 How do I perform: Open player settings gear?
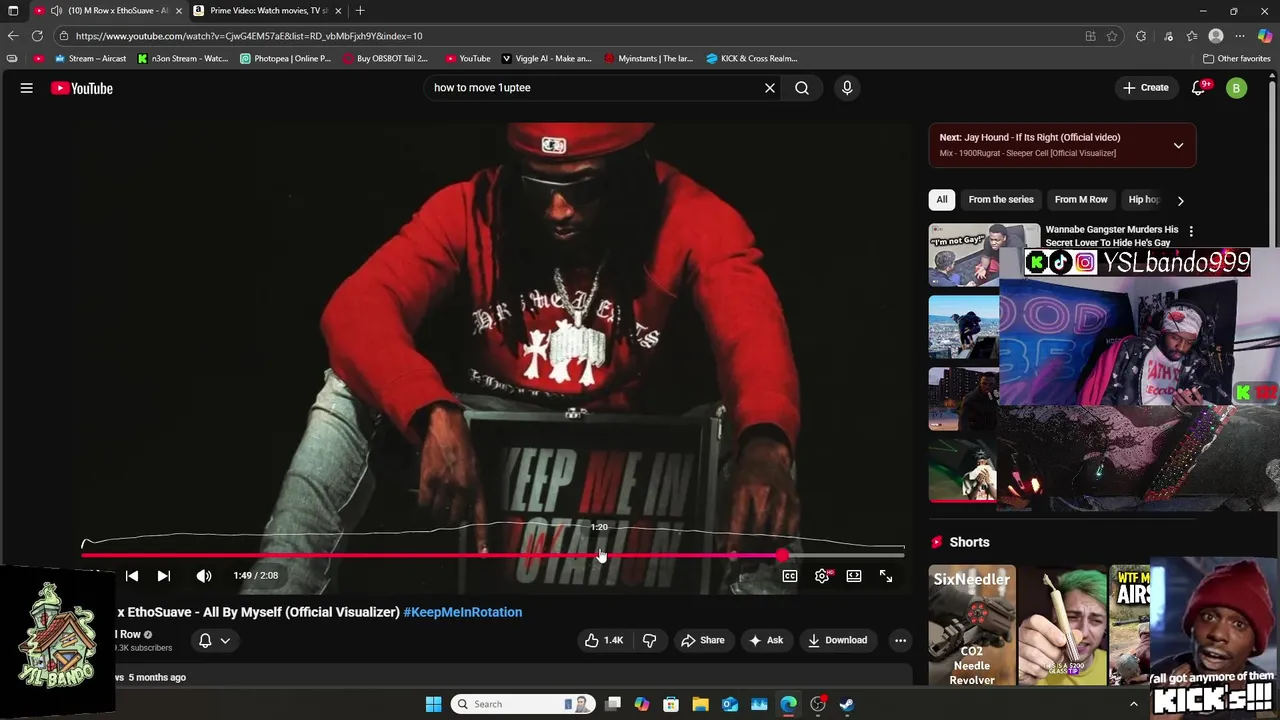tap(822, 576)
